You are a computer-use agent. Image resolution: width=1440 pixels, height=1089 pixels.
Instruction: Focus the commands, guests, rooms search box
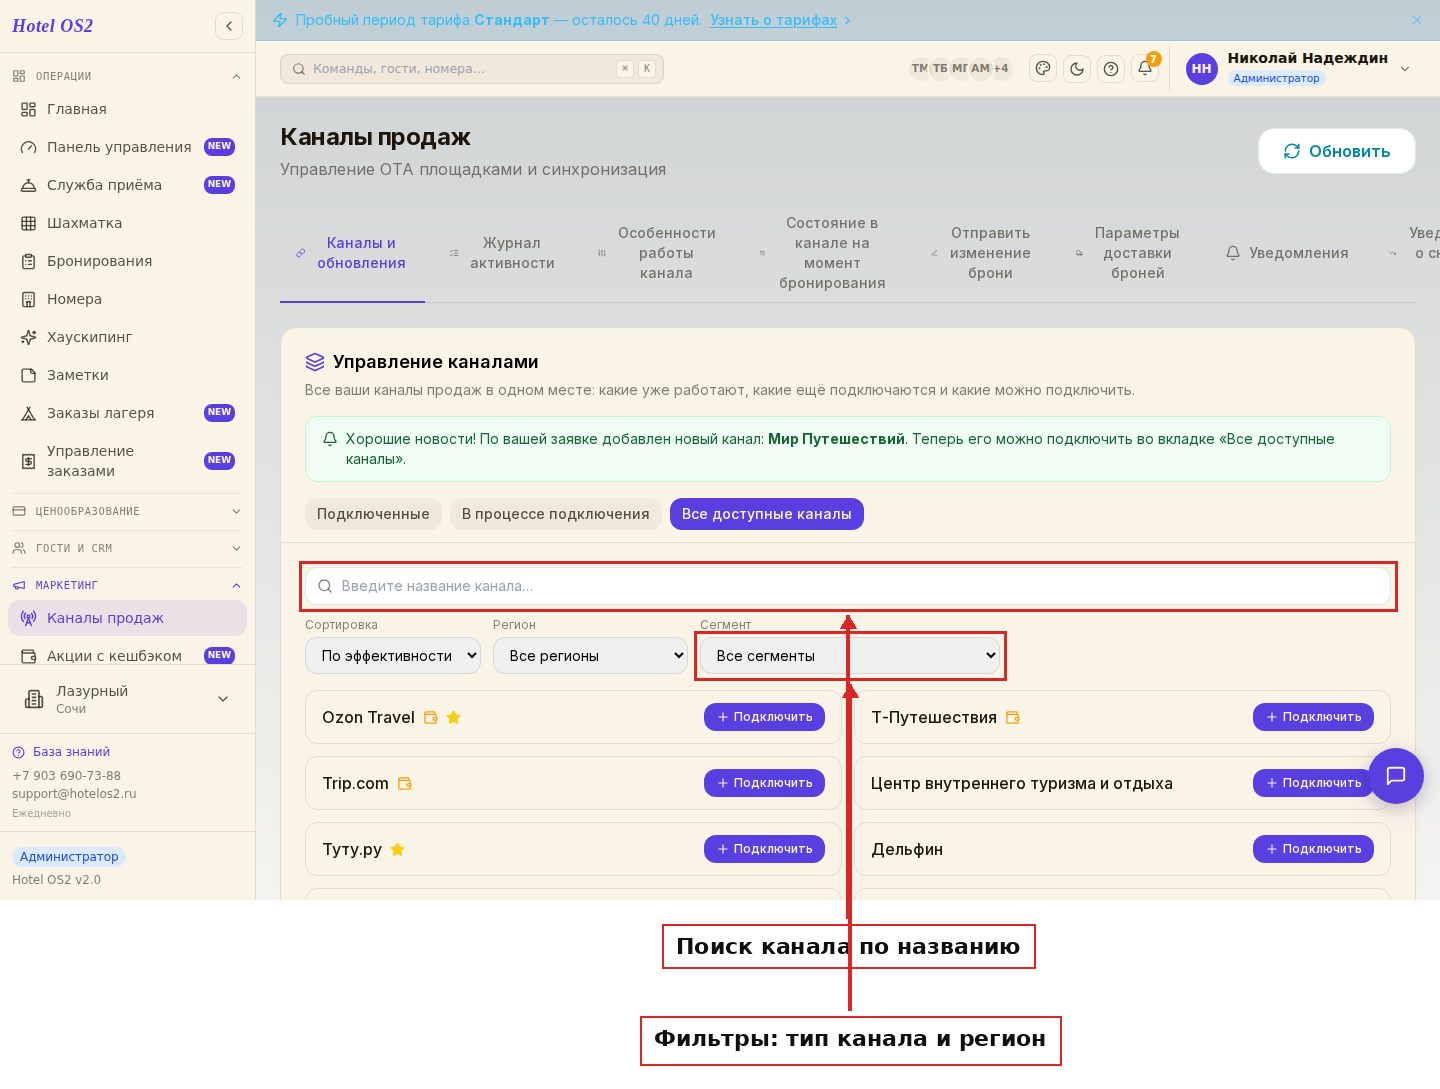[472, 69]
